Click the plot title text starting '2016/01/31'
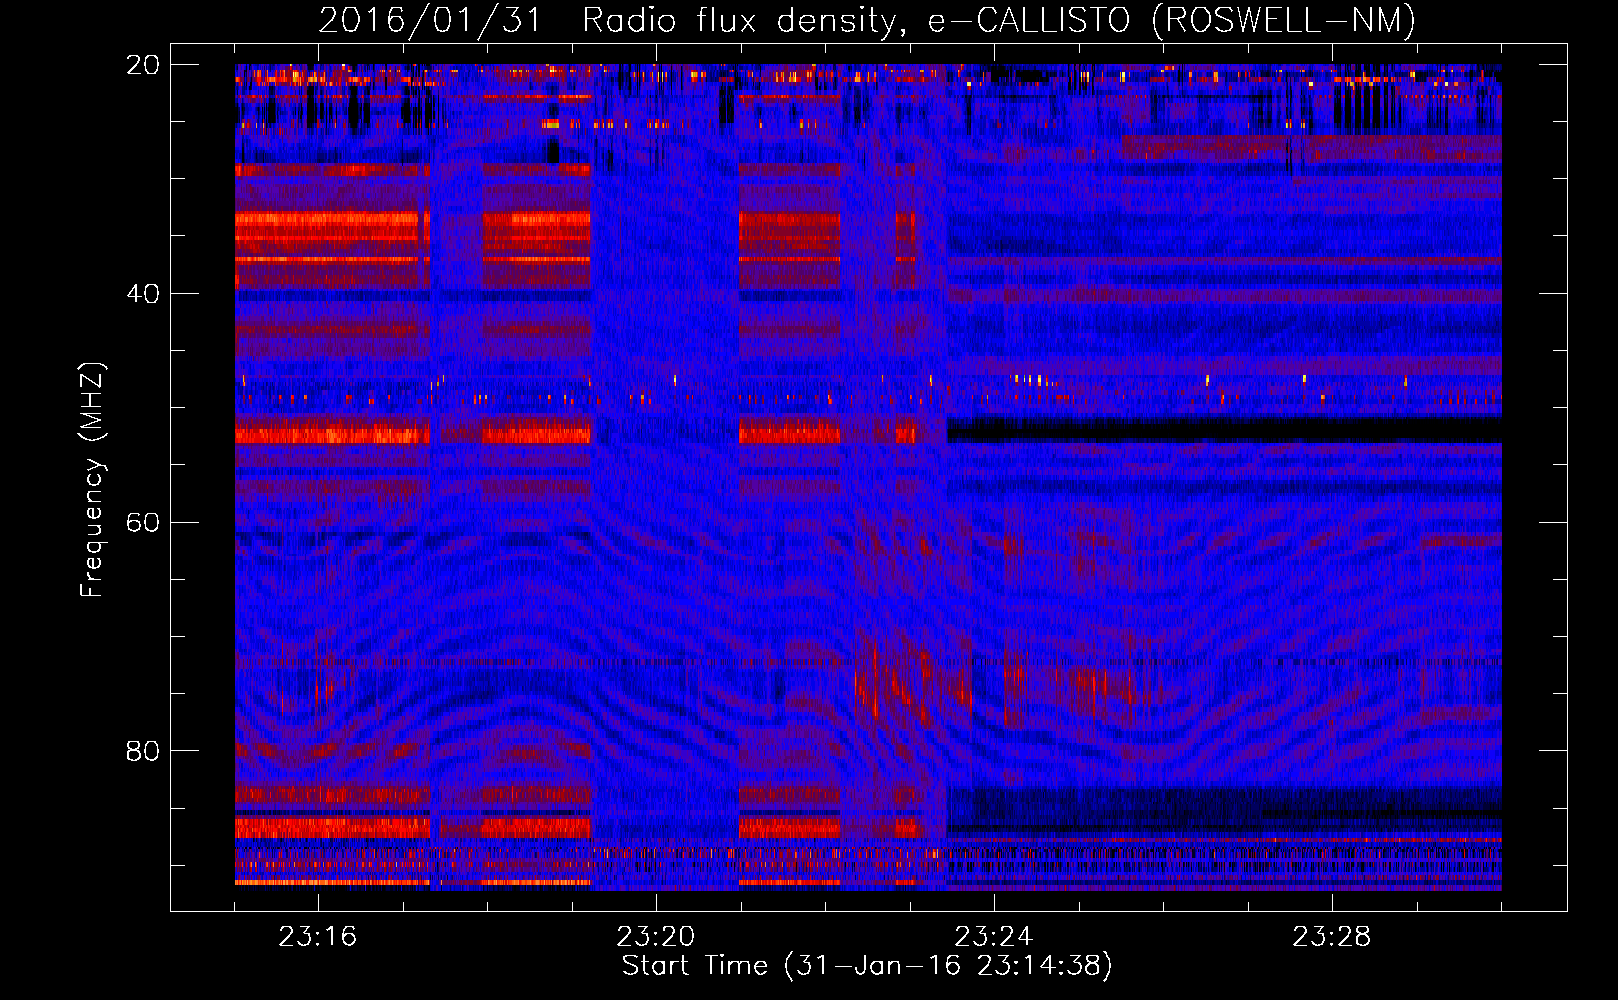 pos(867,20)
